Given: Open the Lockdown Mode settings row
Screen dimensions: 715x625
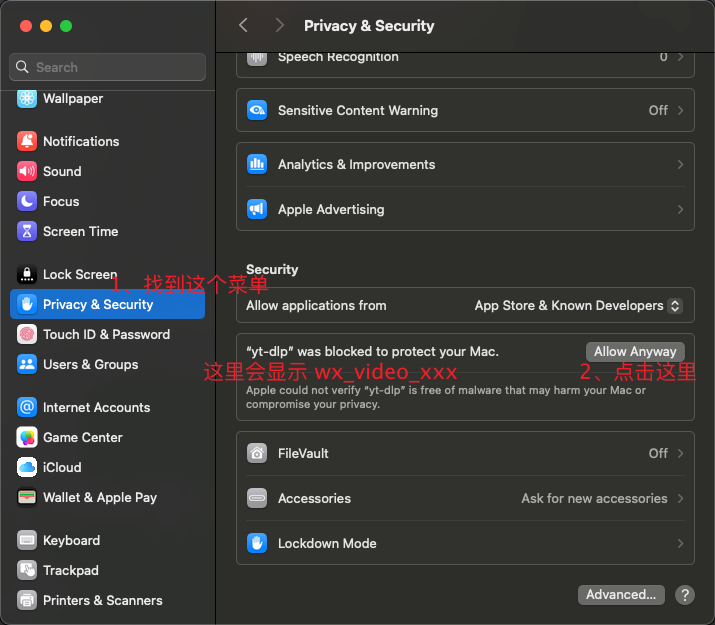Looking at the screenshot, I should (465, 543).
